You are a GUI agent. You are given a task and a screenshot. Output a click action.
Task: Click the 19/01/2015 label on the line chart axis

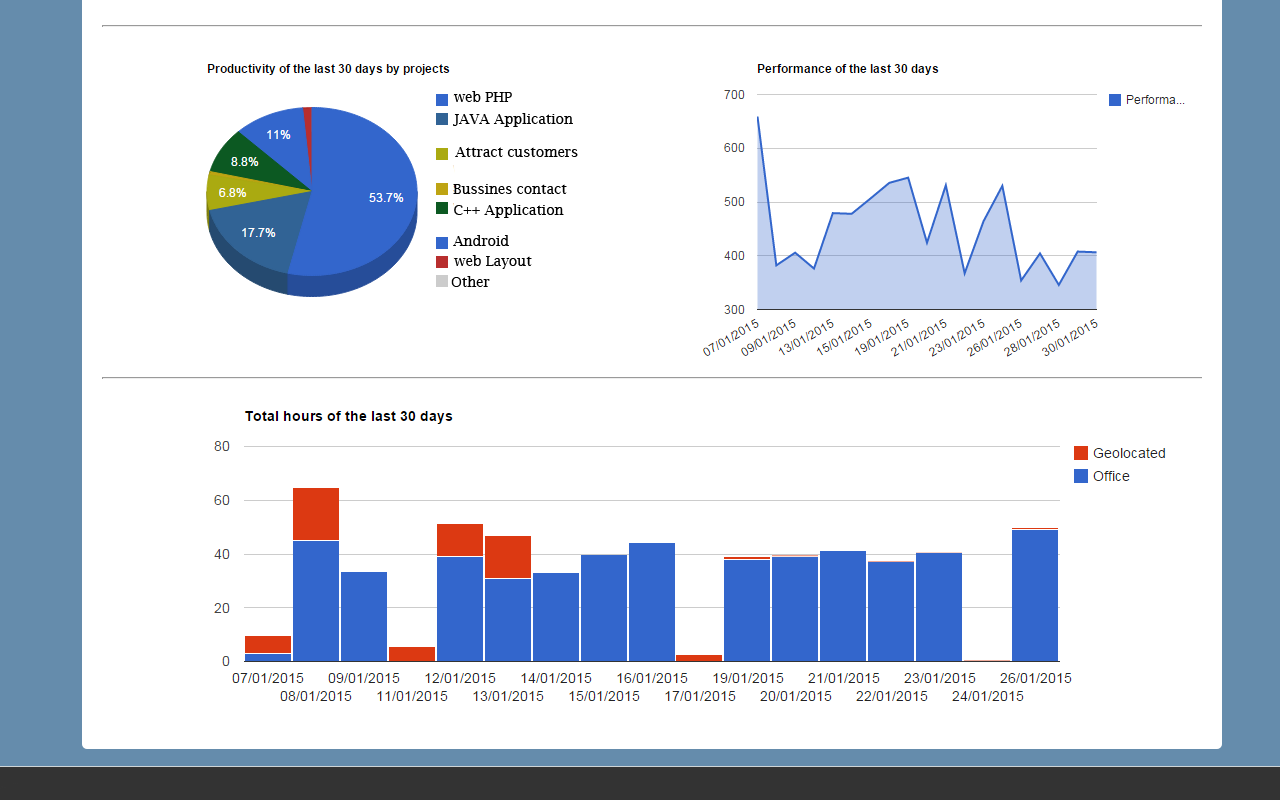tap(881, 340)
